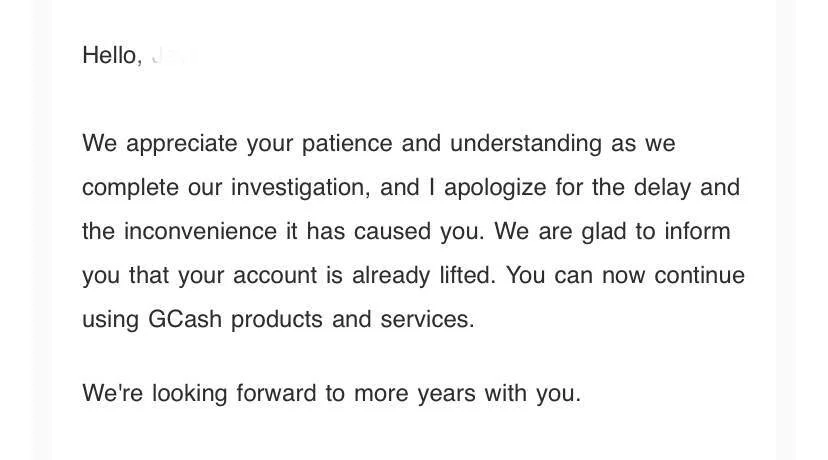Click the word "services." ending the paragraph
Screen dimensions: 828x460
[x=427, y=320]
